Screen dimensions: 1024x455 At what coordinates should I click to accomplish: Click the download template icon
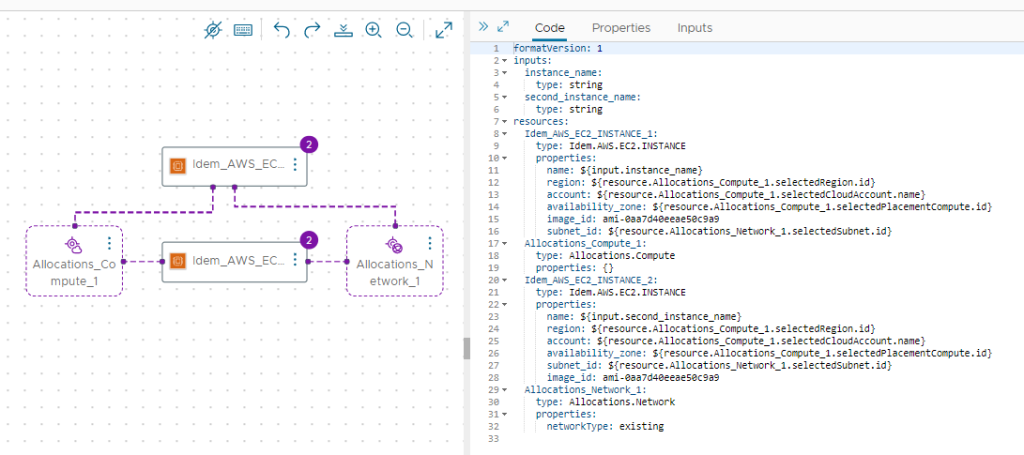tap(342, 30)
